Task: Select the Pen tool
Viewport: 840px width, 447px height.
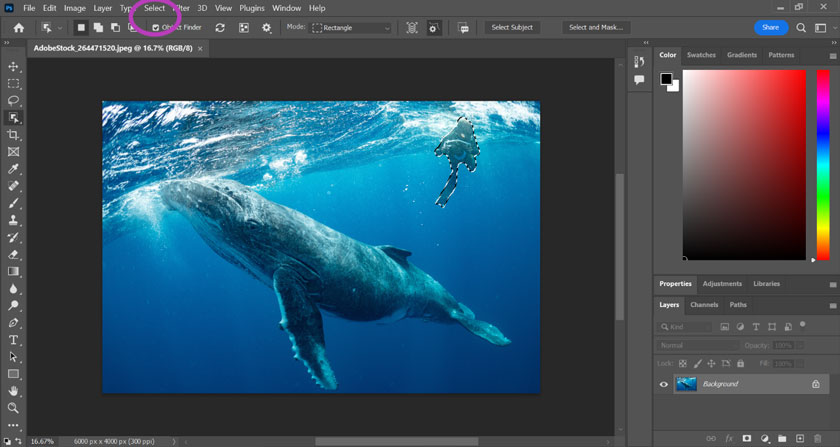Action: point(13,323)
